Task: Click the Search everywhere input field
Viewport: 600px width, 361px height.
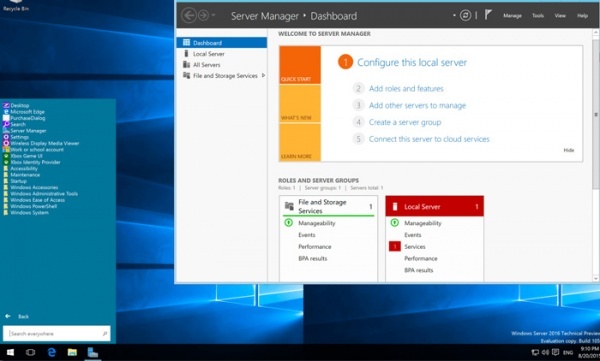Action: (57, 333)
